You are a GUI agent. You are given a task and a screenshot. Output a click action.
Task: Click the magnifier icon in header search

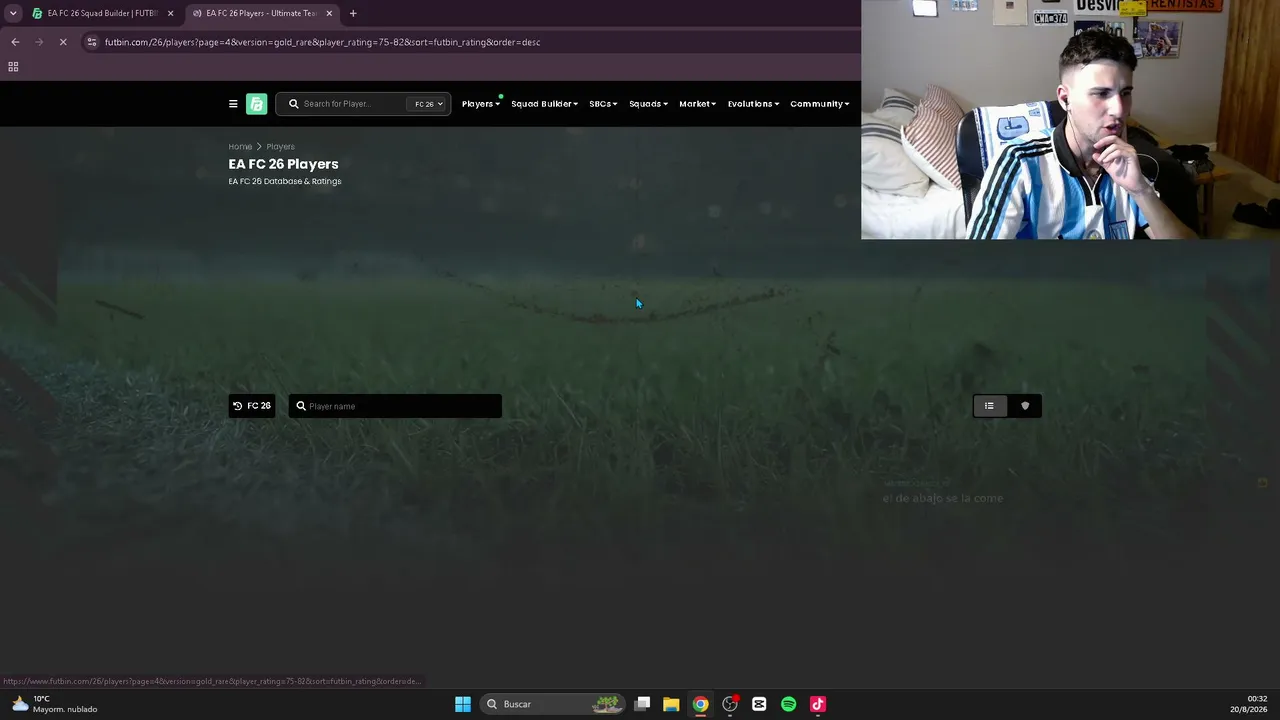click(x=294, y=104)
